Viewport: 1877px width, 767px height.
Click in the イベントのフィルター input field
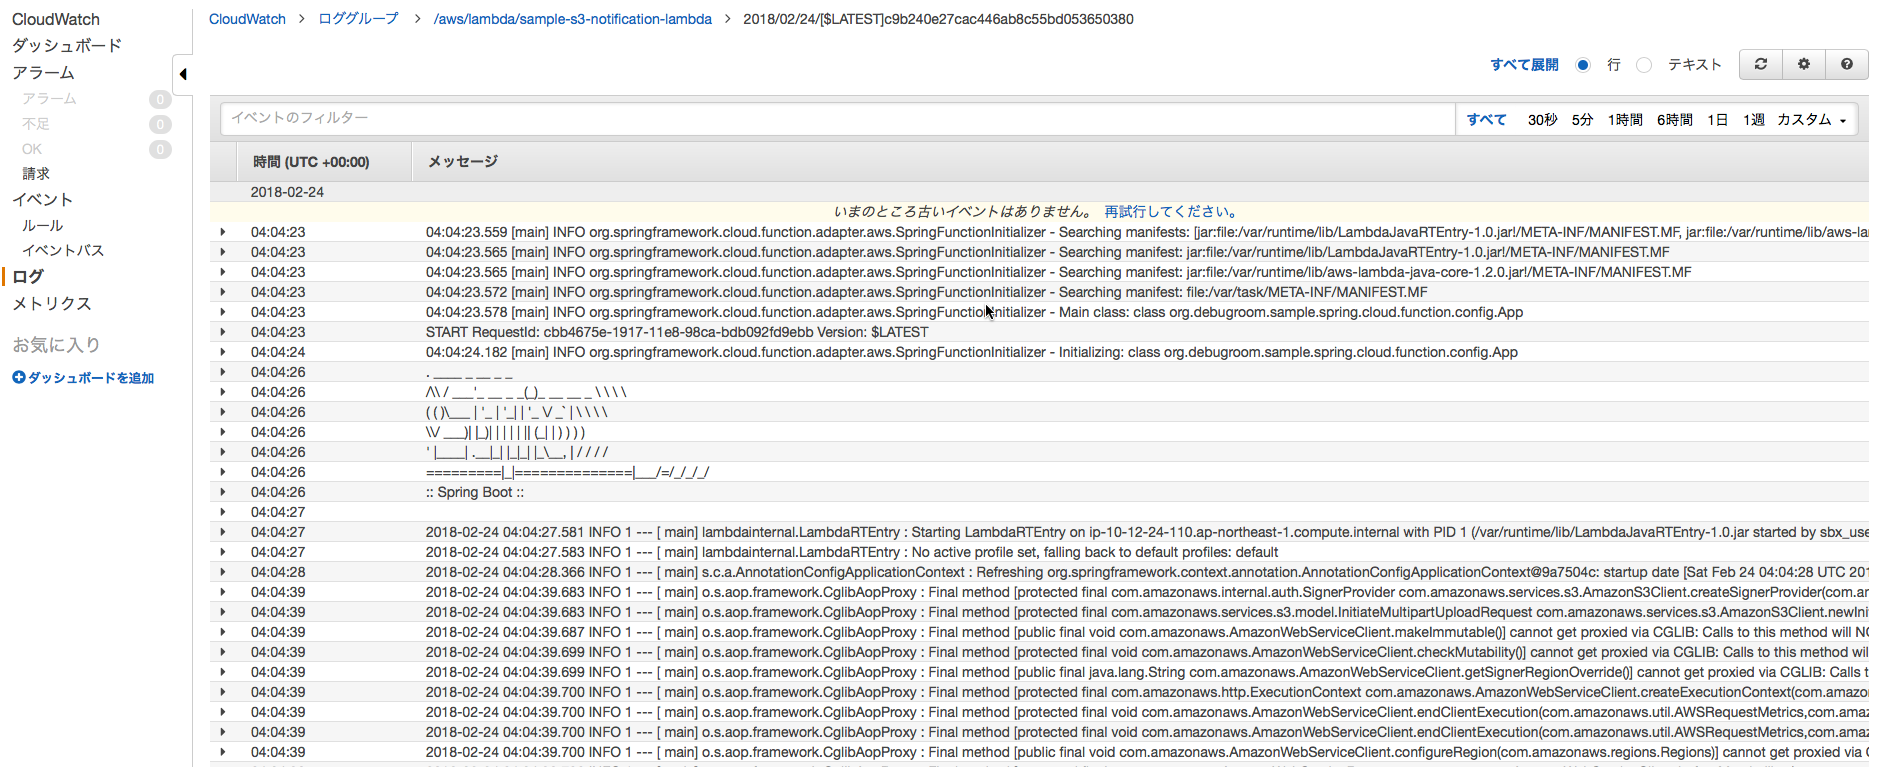pyautogui.click(x=838, y=118)
